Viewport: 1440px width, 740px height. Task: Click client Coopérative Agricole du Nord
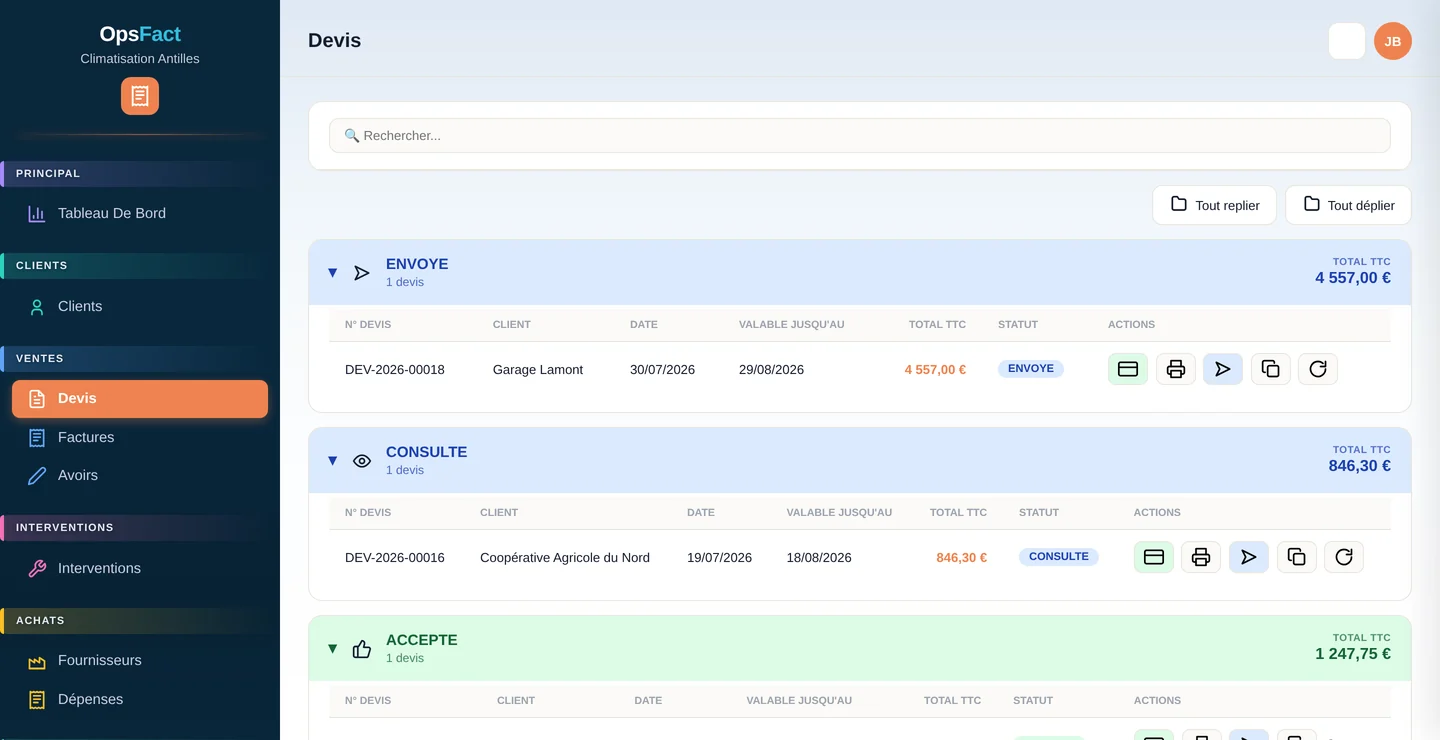(565, 558)
